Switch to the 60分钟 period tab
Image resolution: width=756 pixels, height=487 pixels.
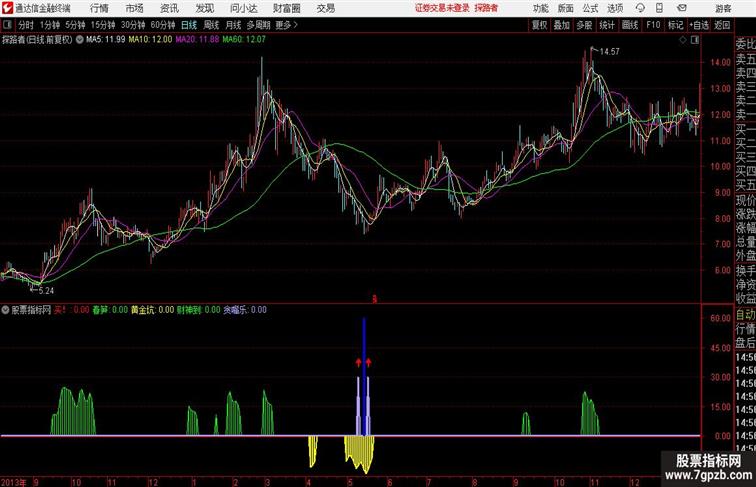pos(163,25)
